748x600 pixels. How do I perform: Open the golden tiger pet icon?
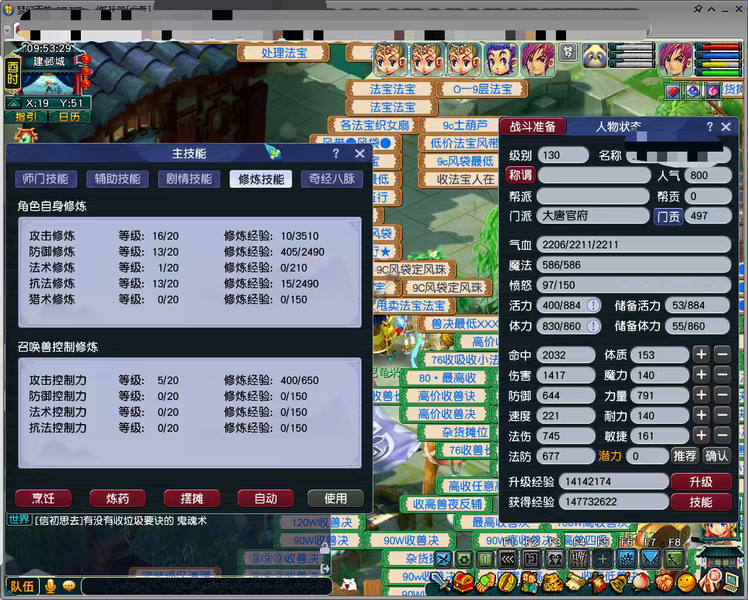click(x=553, y=583)
